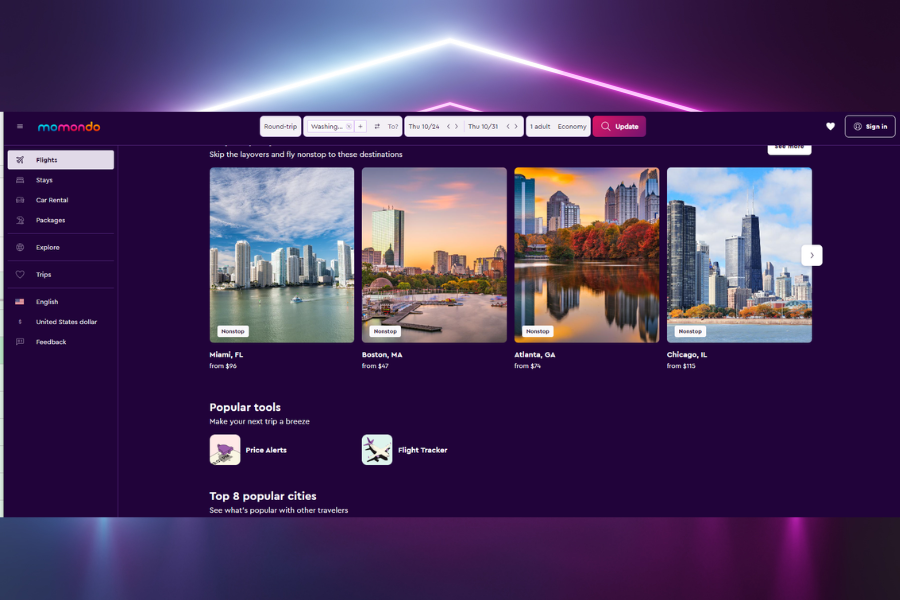Swap origin and destination airports

pyautogui.click(x=377, y=127)
